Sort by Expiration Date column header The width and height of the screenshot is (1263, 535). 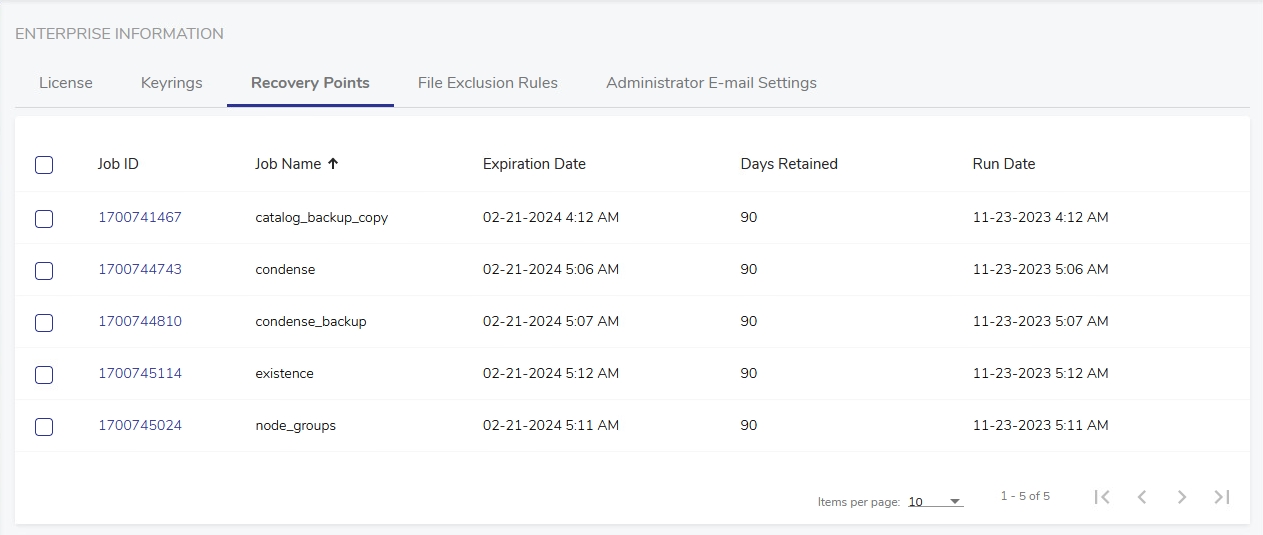coord(534,164)
